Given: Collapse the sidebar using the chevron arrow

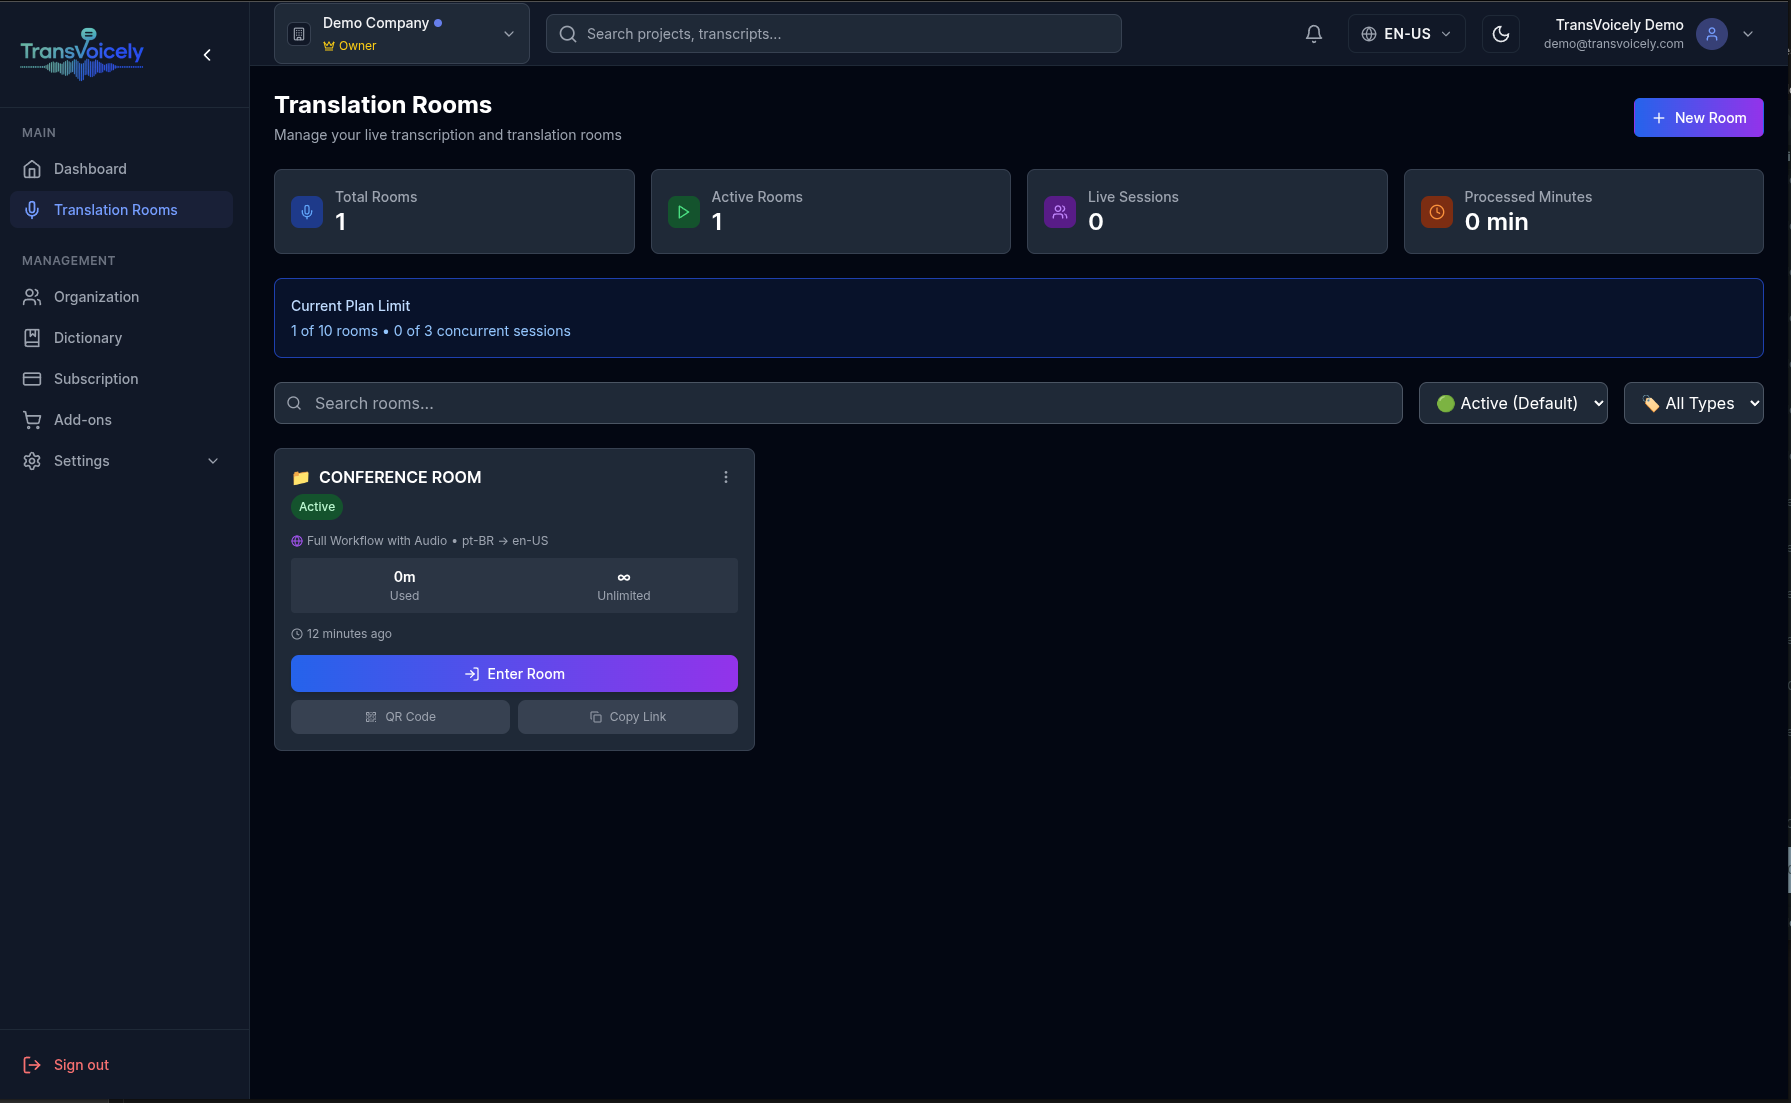Looking at the screenshot, I should coord(207,54).
